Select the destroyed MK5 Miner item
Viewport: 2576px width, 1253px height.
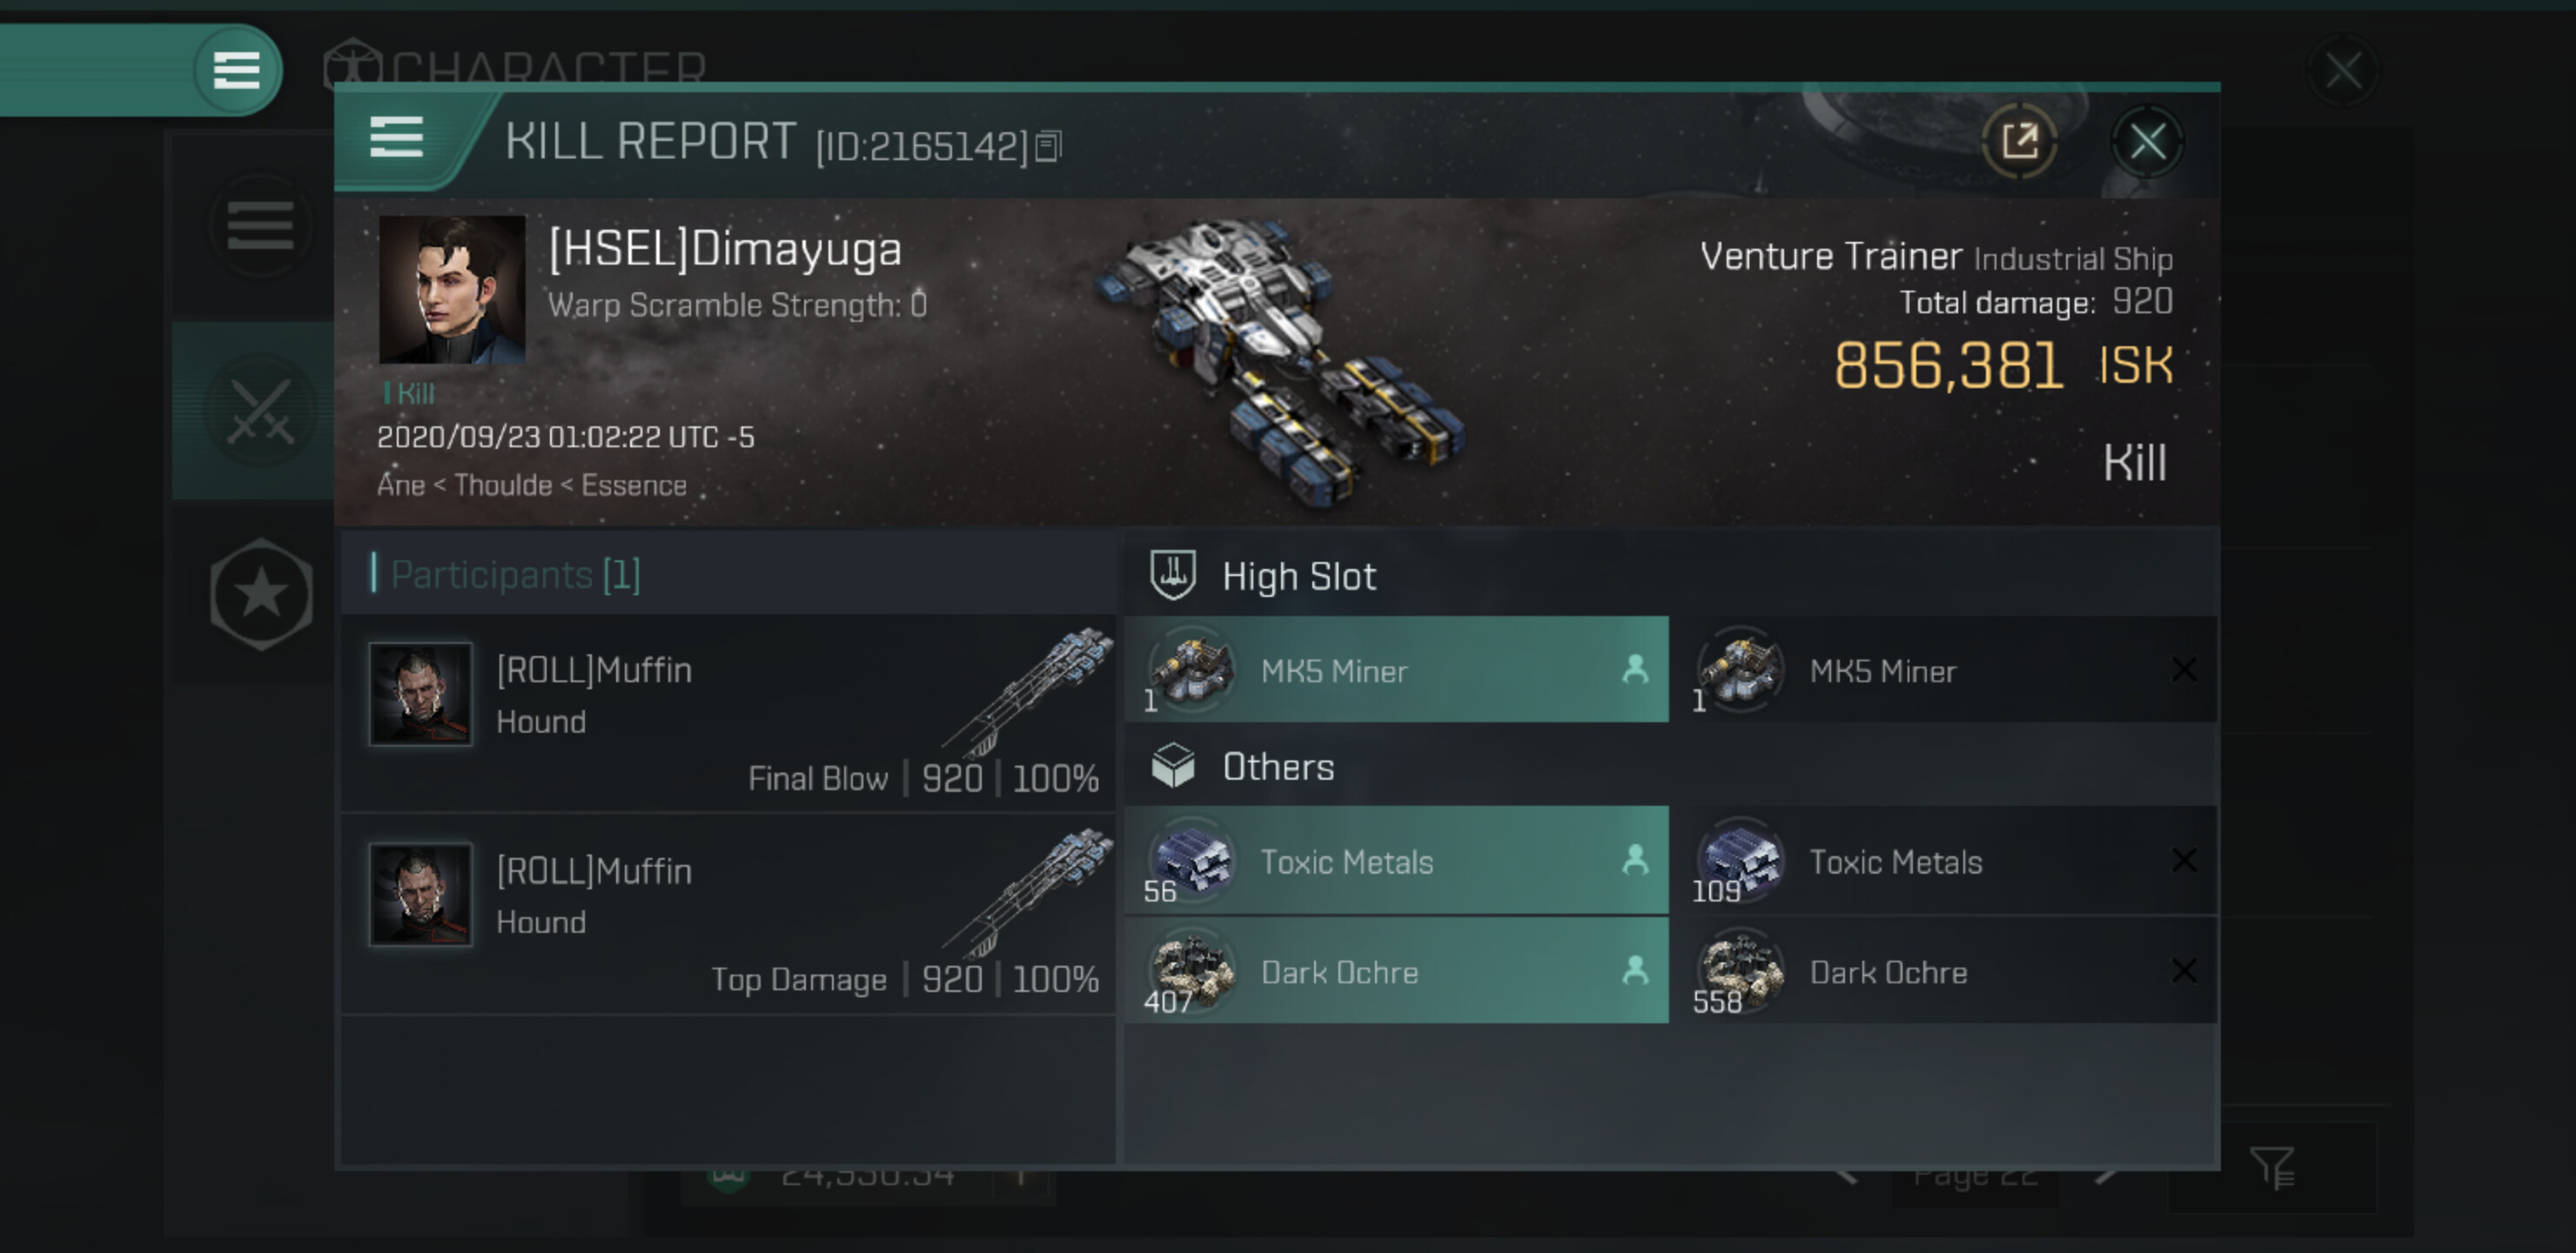[x=1944, y=670]
